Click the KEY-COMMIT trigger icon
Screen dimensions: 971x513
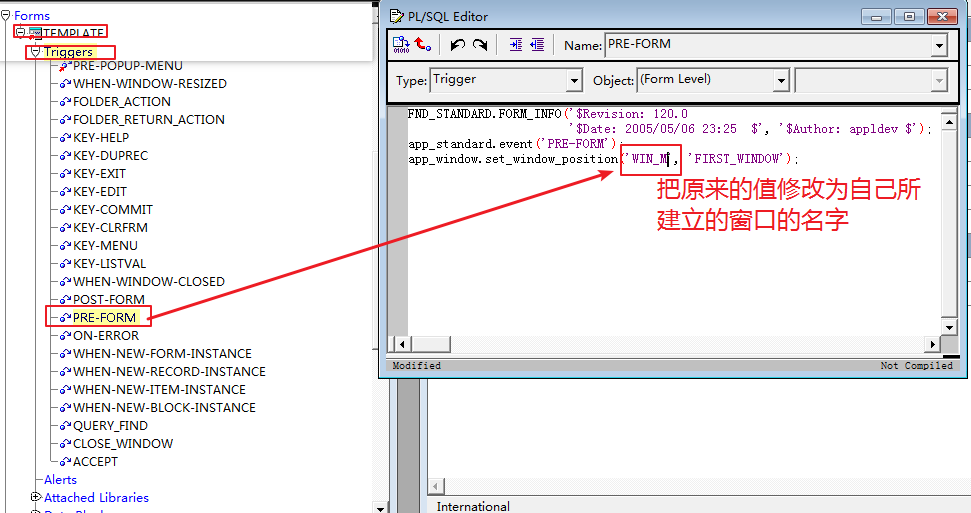click(x=65, y=209)
